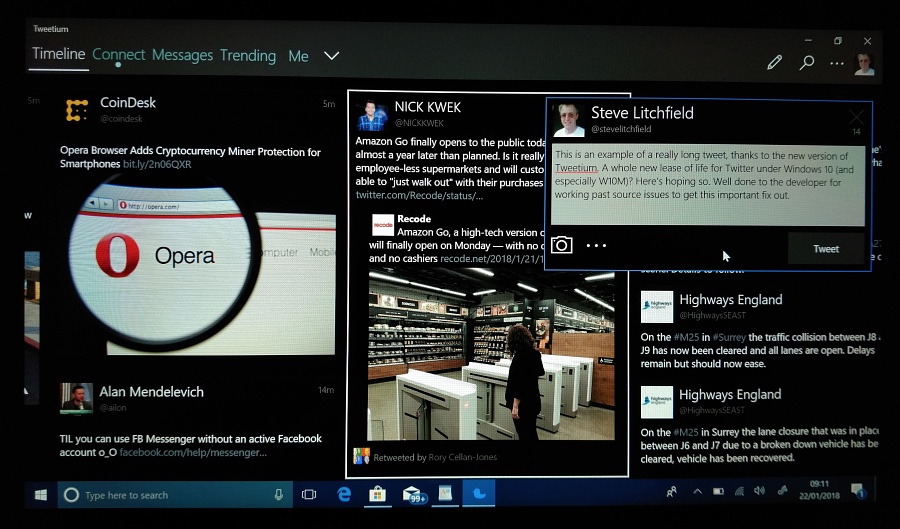Open CoinDesk profile logo

[77, 110]
